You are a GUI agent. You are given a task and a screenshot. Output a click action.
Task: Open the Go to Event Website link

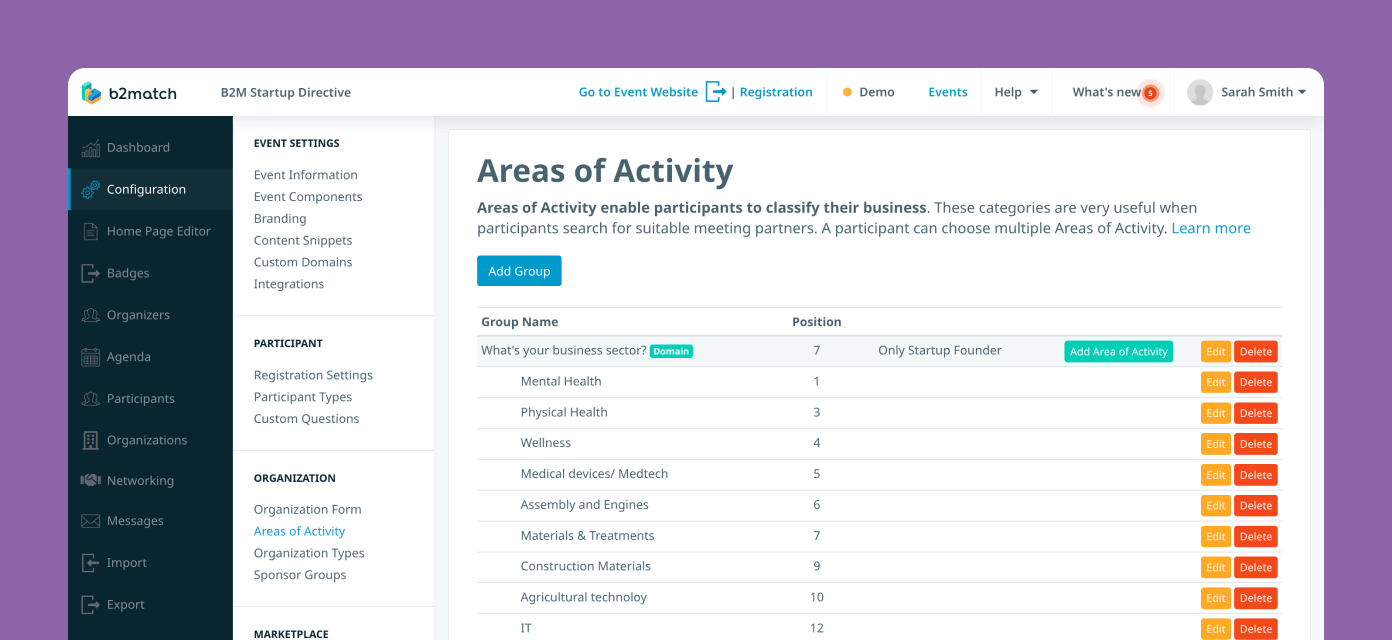pyautogui.click(x=638, y=92)
